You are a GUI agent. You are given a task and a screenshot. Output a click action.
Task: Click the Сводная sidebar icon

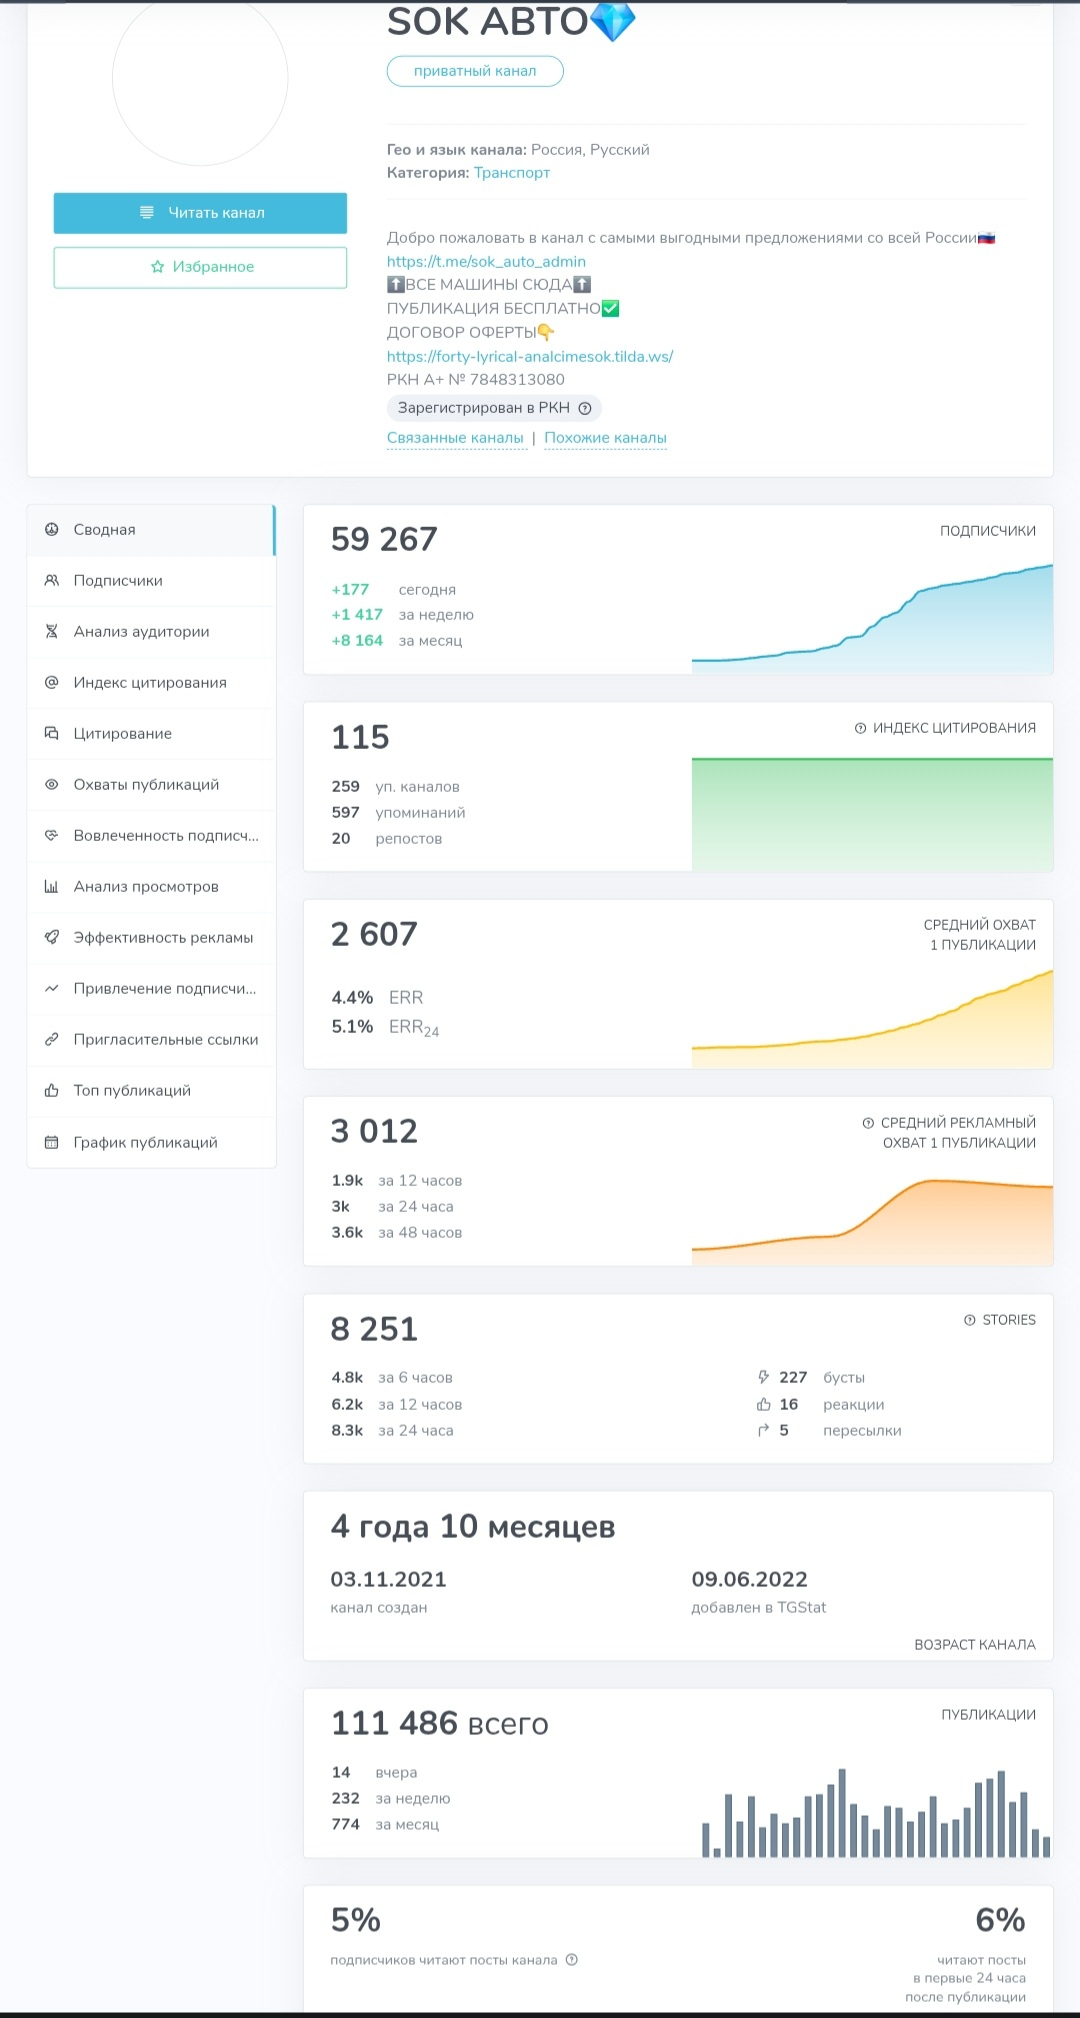(51, 529)
